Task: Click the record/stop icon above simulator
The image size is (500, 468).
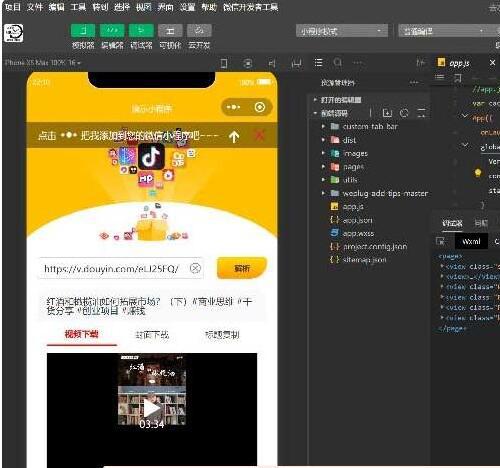Action: tap(248, 63)
